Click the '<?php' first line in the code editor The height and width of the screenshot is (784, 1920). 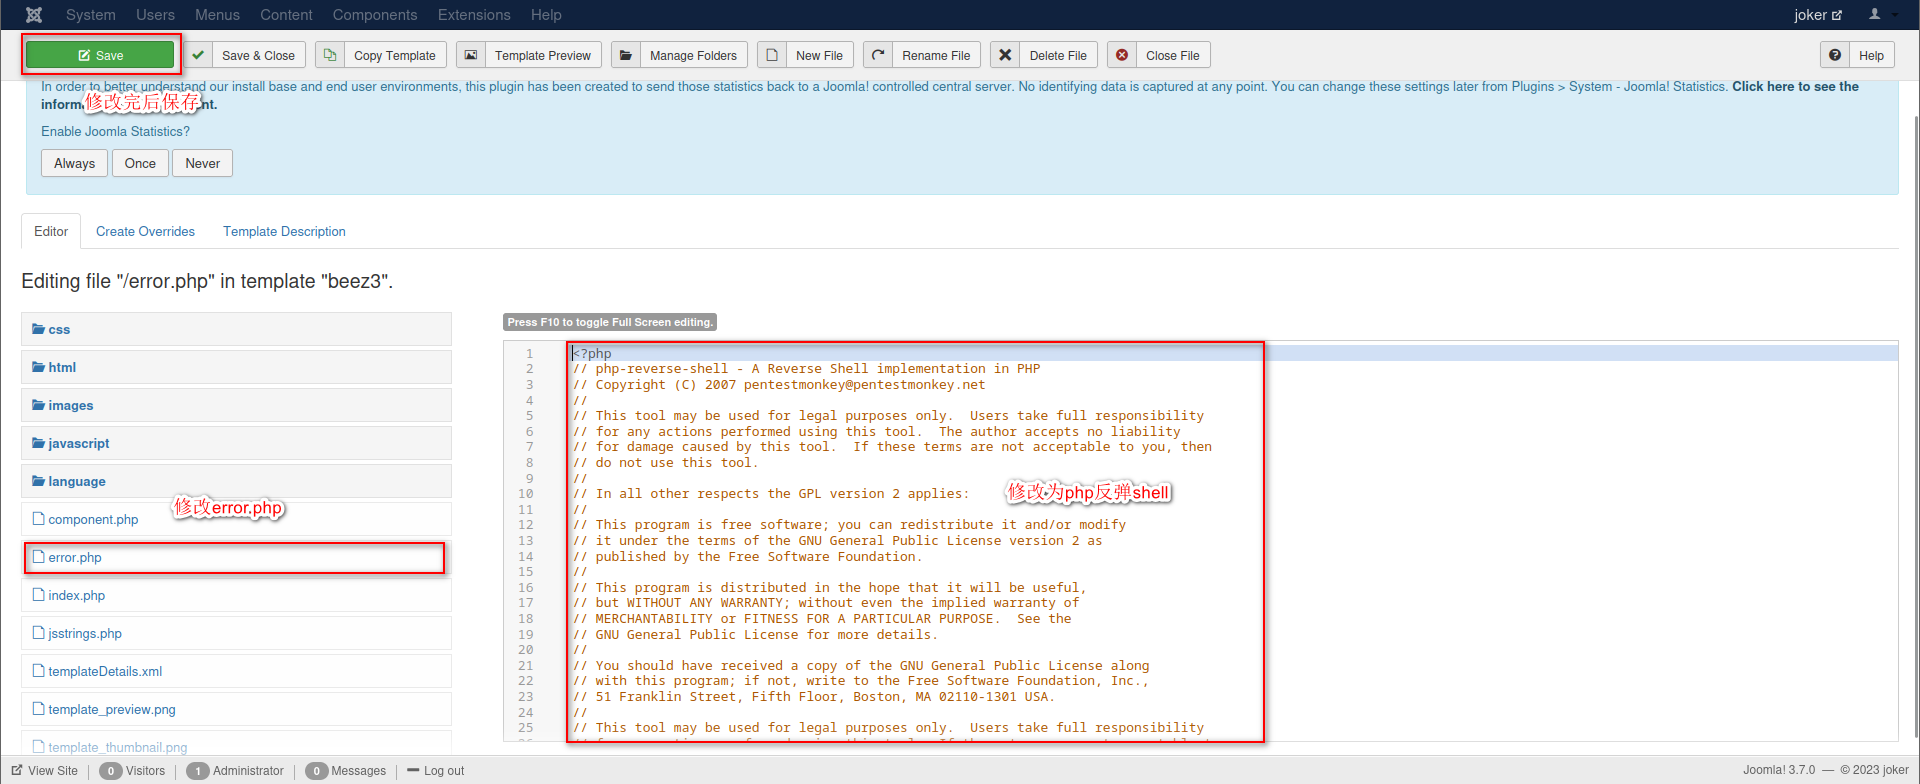(592, 353)
